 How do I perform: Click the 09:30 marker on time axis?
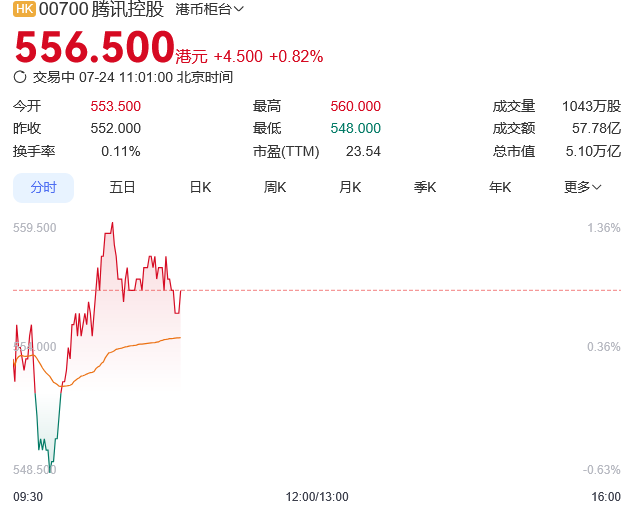[x=28, y=496]
